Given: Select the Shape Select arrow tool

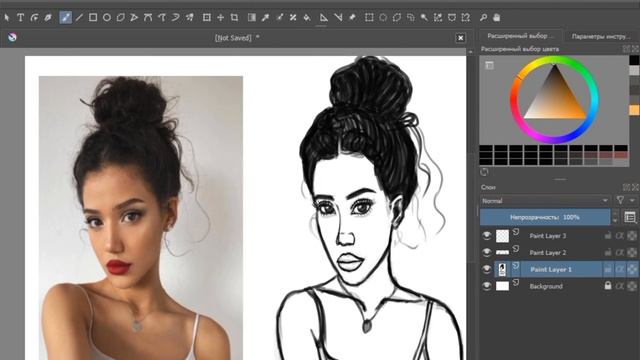Looking at the screenshot, I should pos(7,18).
